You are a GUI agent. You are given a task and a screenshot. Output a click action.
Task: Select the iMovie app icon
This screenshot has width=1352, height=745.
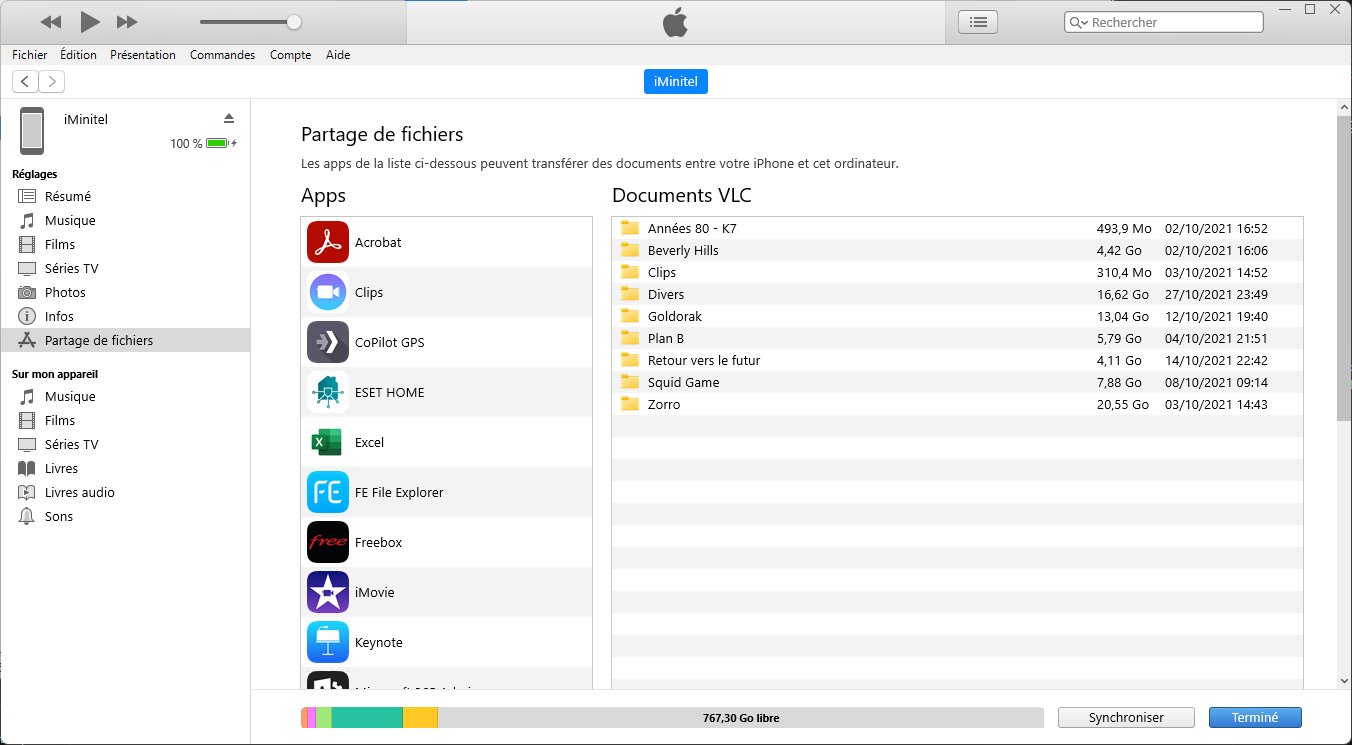[x=328, y=592]
